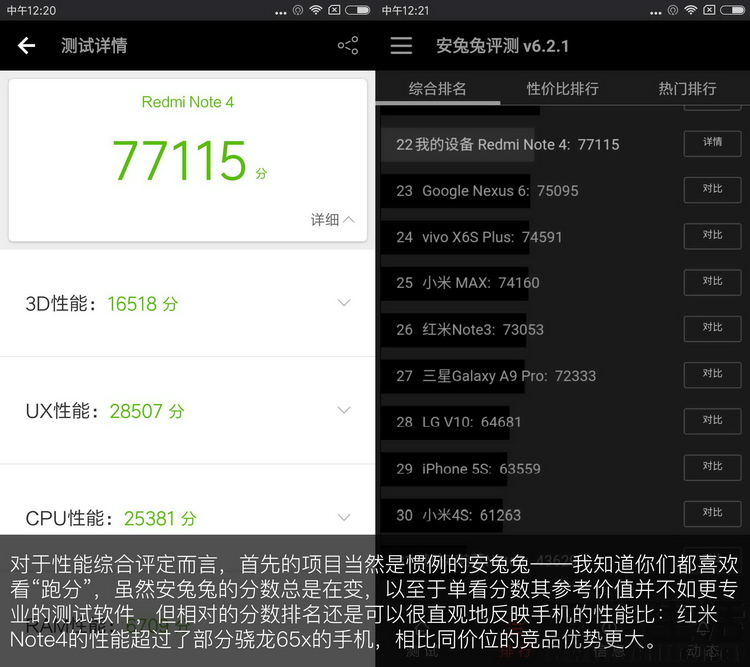This screenshot has height=667, width=750.
Task: Tap the 77115 total score
Action: (180, 160)
